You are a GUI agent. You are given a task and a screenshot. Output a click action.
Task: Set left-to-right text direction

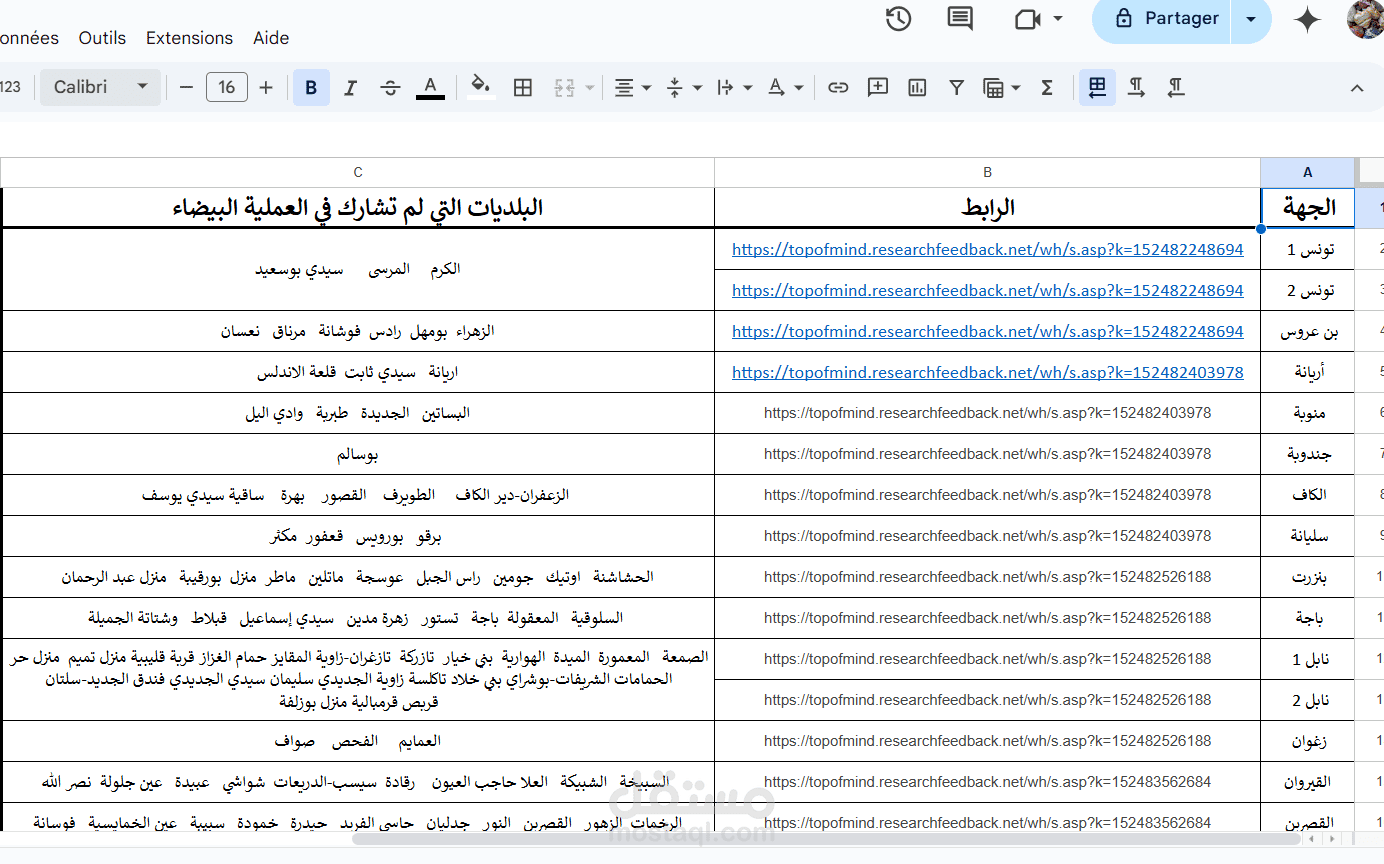coord(1136,88)
